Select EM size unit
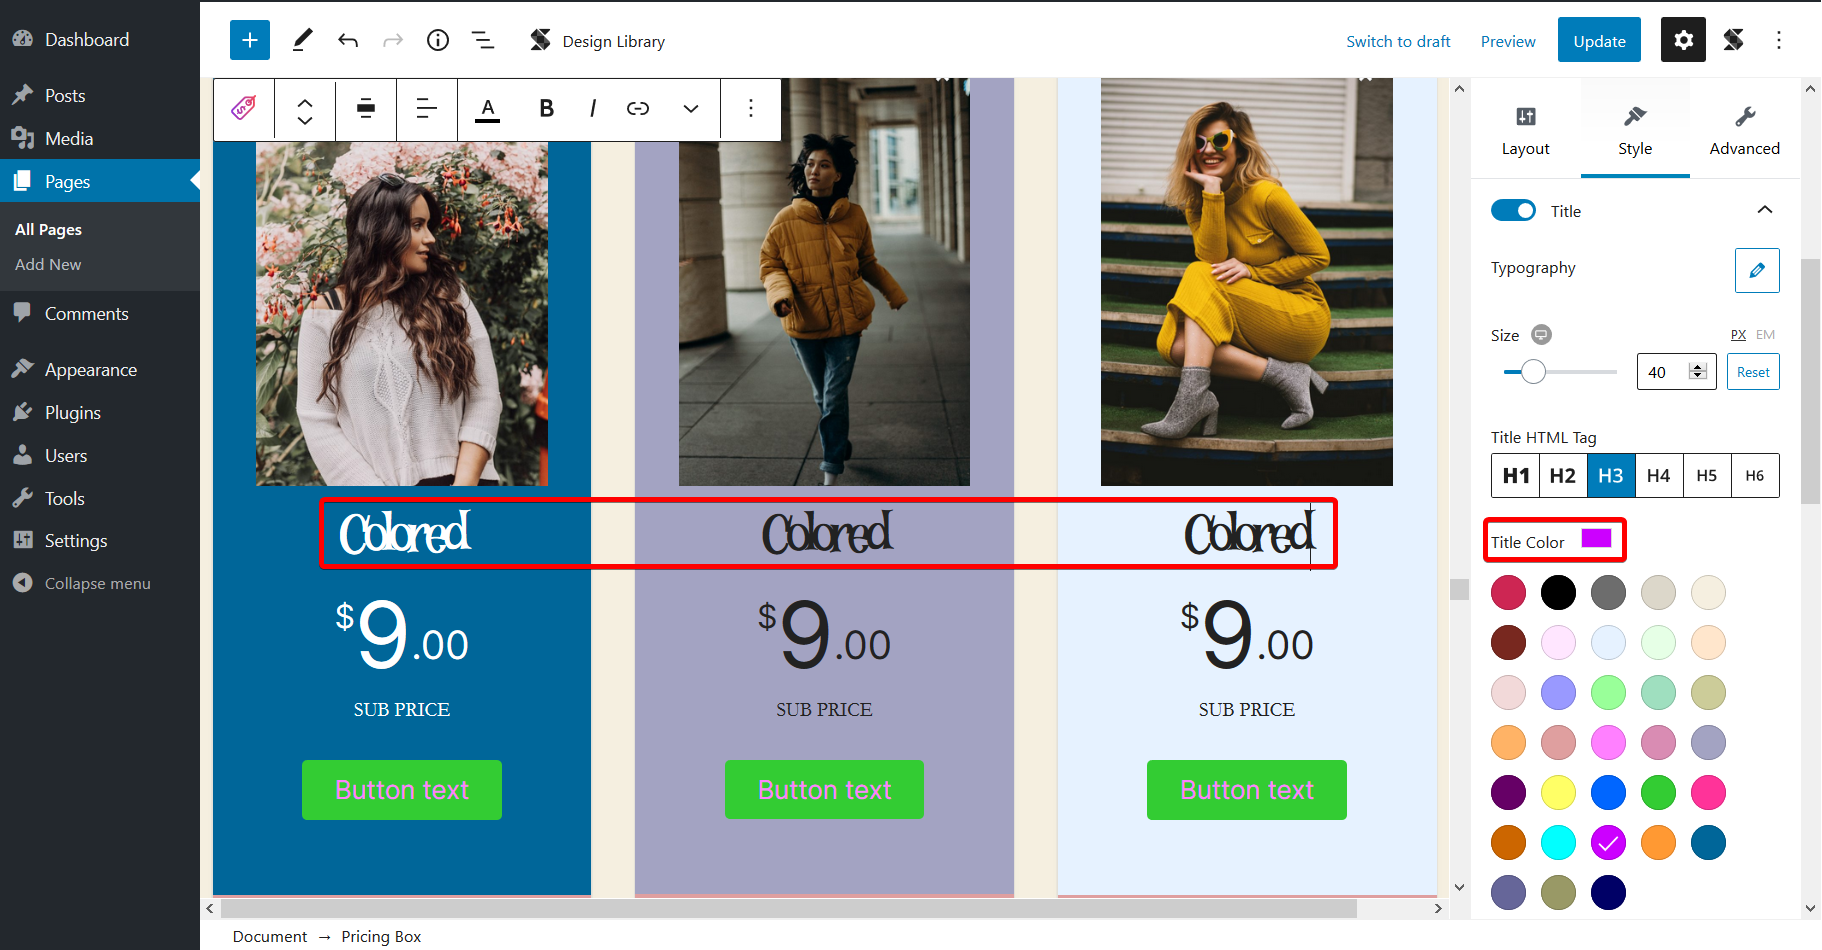This screenshot has height=950, width=1822. click(x=1765, y=335)
